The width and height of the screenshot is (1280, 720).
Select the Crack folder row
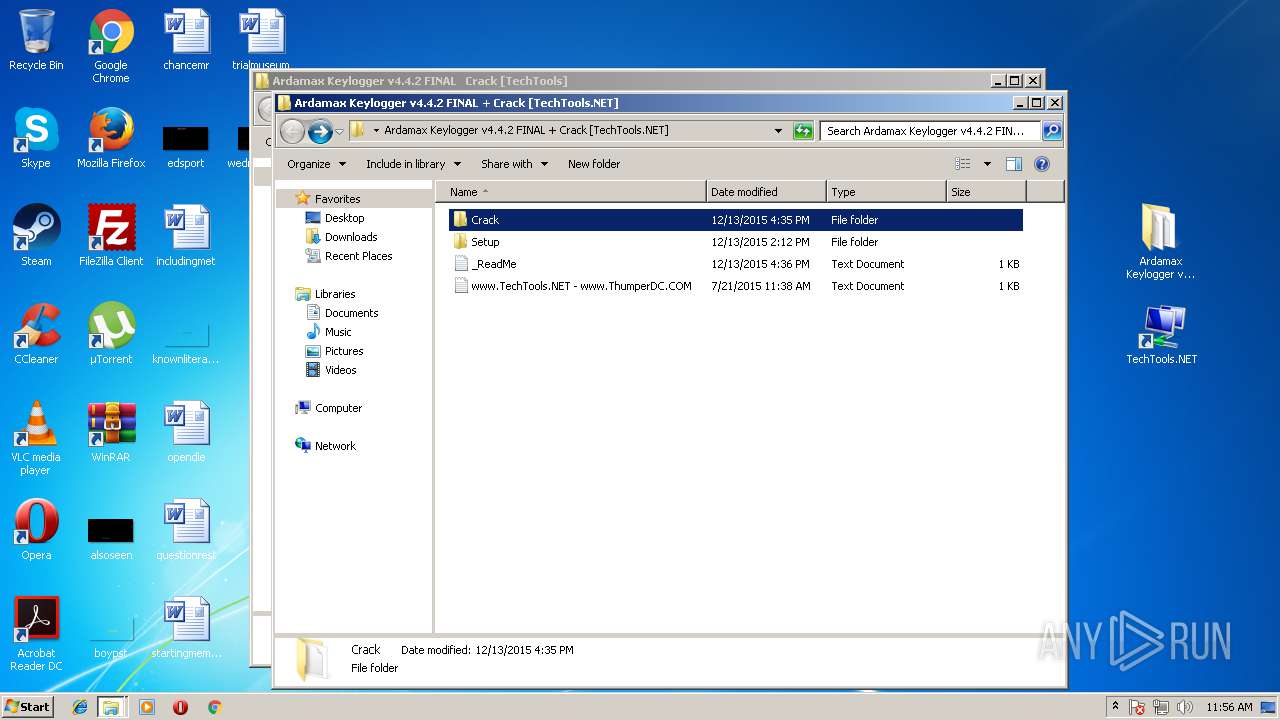pos(735,220)
